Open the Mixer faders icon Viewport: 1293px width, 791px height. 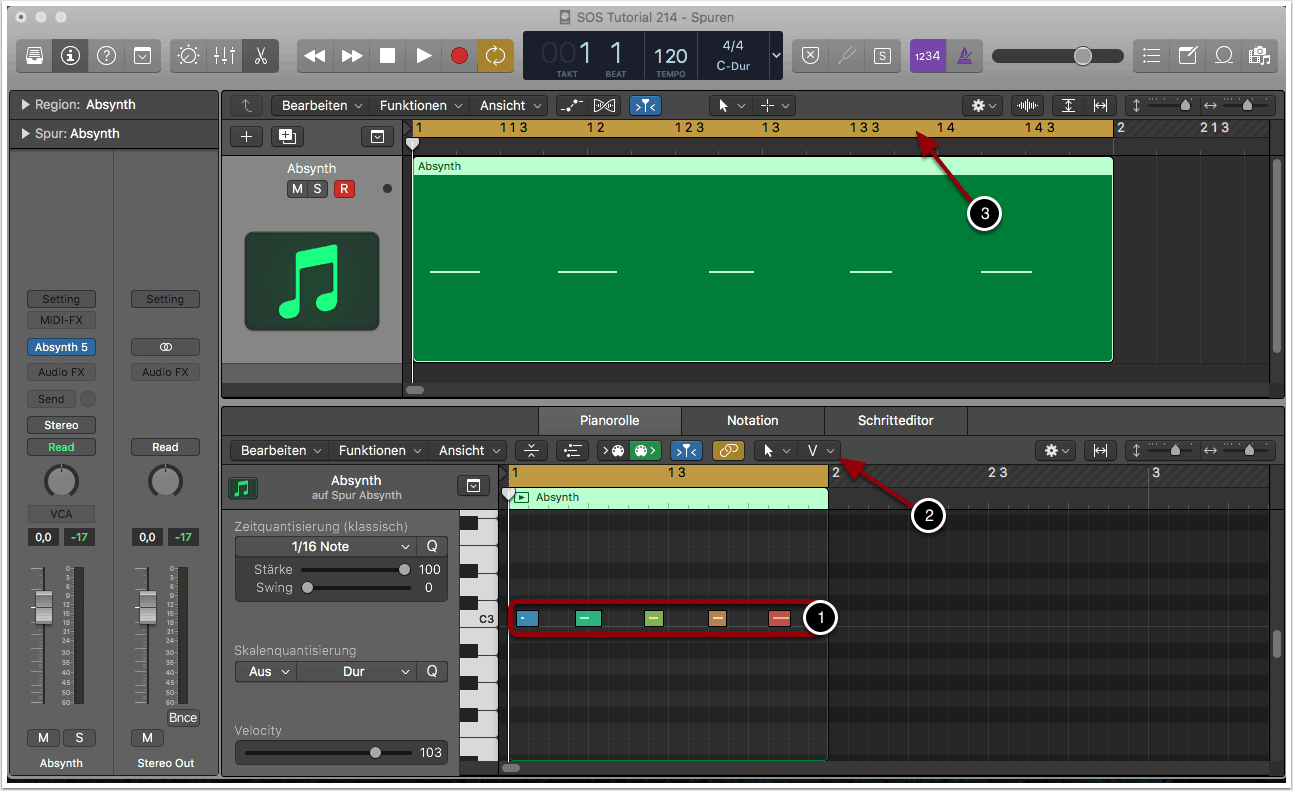pyautogui.click(x=224, y=56)
